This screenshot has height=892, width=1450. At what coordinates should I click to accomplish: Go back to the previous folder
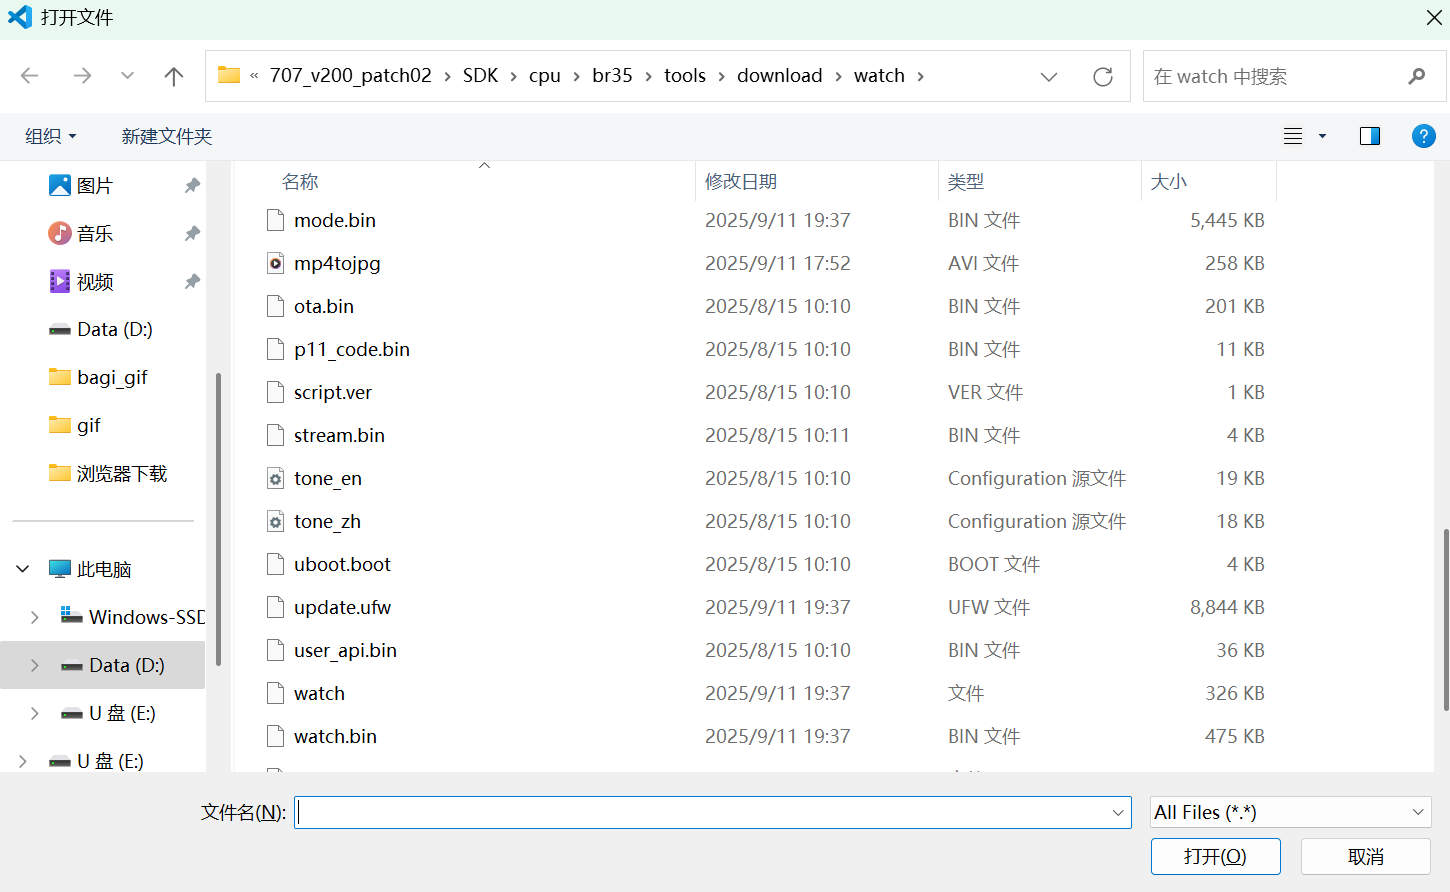pyautogui.click(x=30, y=76)
